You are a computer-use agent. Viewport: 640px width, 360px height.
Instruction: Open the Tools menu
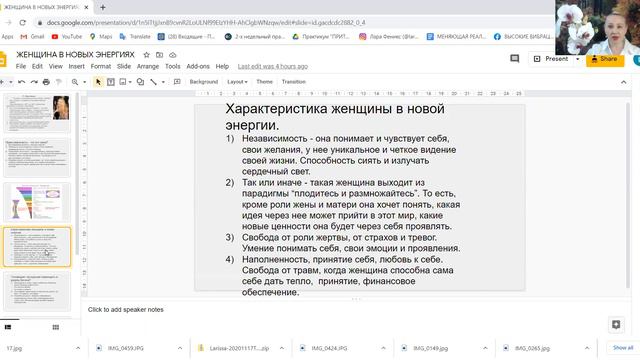coord(173,66)
